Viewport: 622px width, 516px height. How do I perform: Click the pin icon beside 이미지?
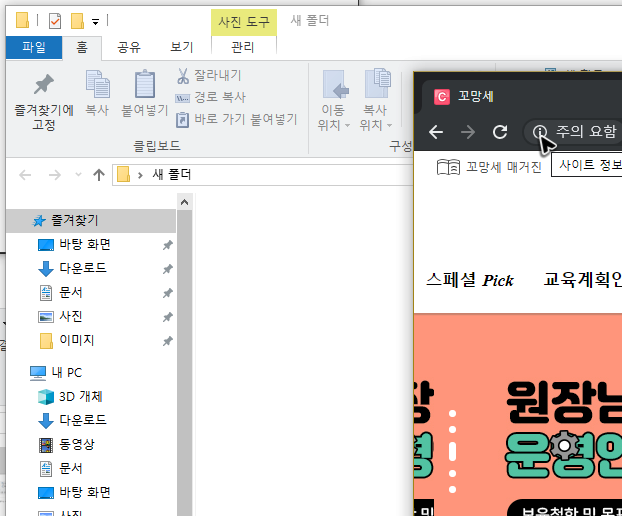tap(168, 341)
